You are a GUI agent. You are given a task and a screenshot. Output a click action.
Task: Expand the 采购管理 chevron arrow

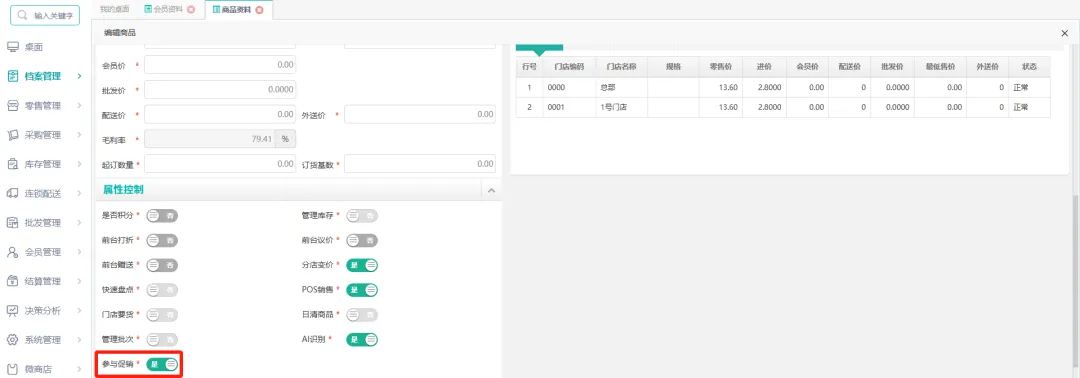pos(80,135)
